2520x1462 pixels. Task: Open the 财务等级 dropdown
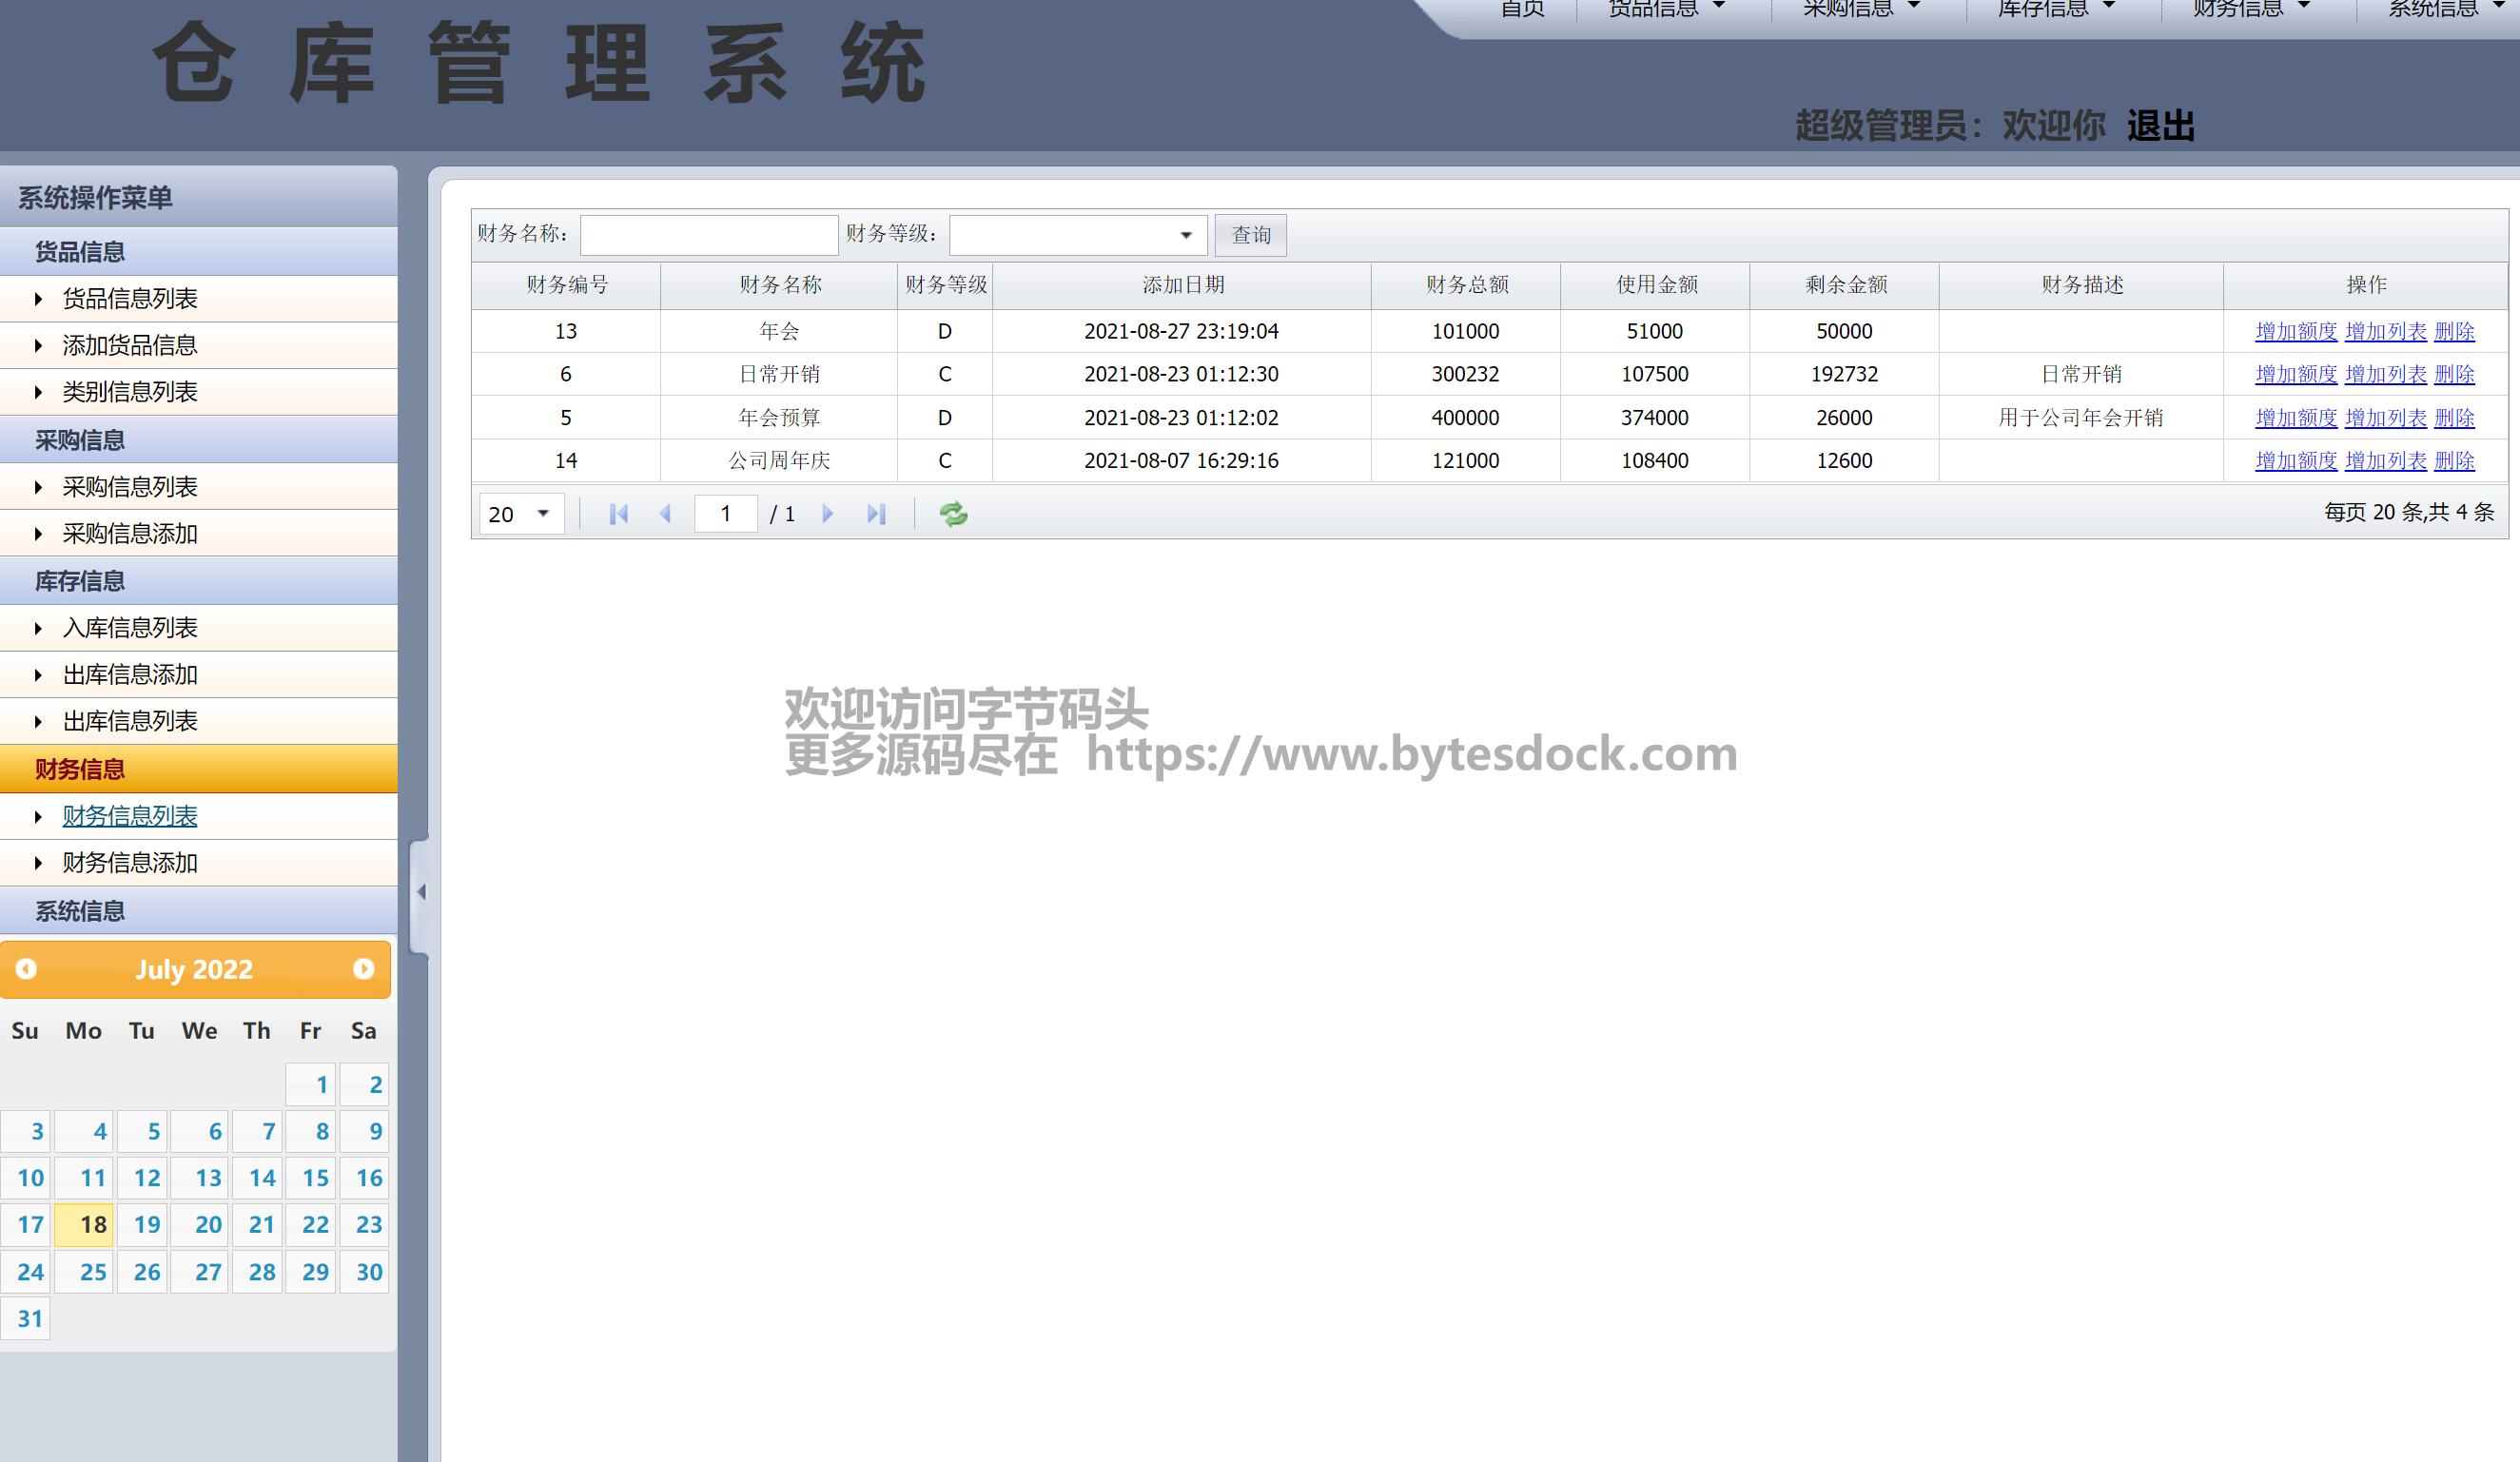(x=1185, y=236)
